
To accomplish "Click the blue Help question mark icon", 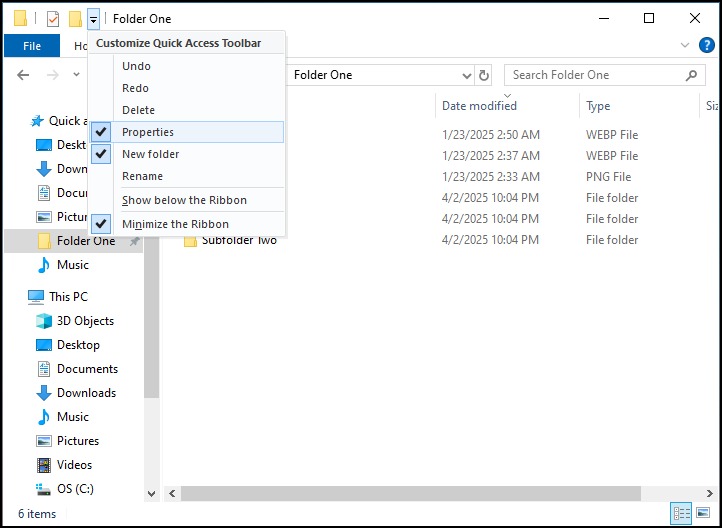I will (x=706, y=45).
